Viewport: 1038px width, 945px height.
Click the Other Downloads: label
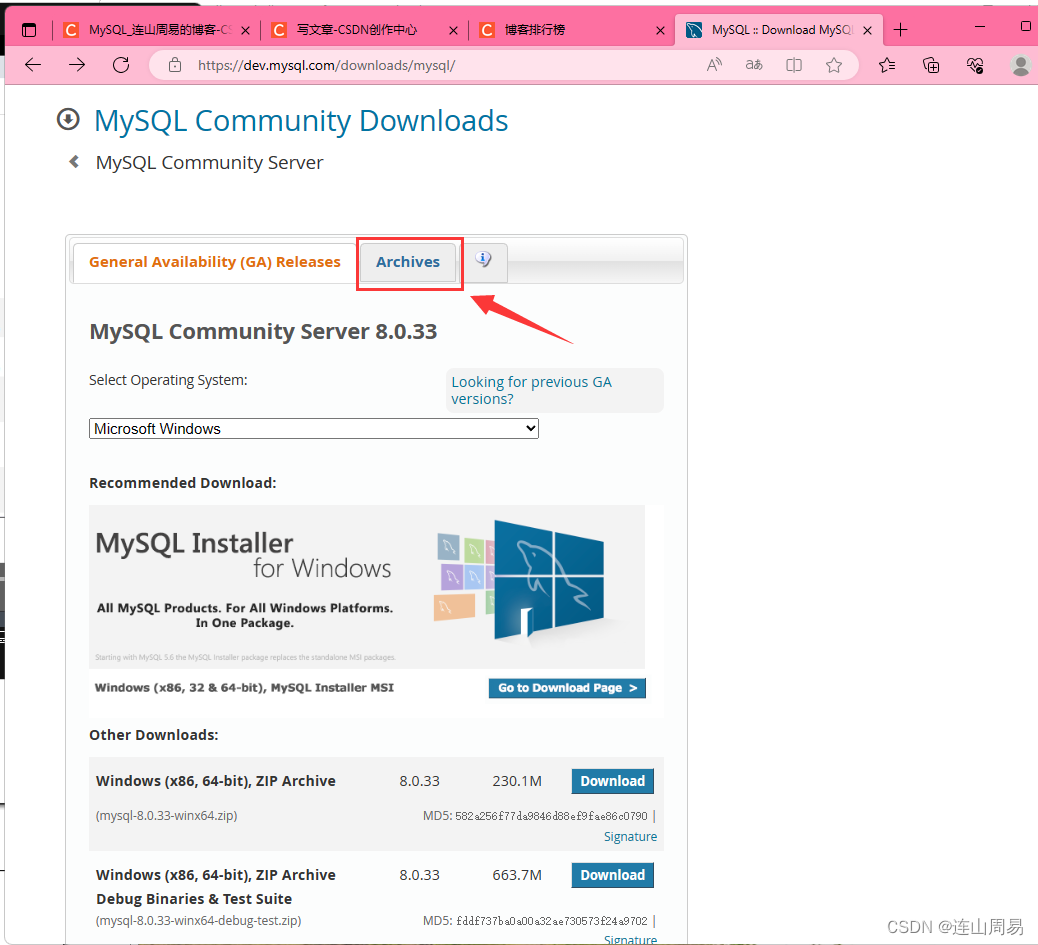[x=154, y=735]
